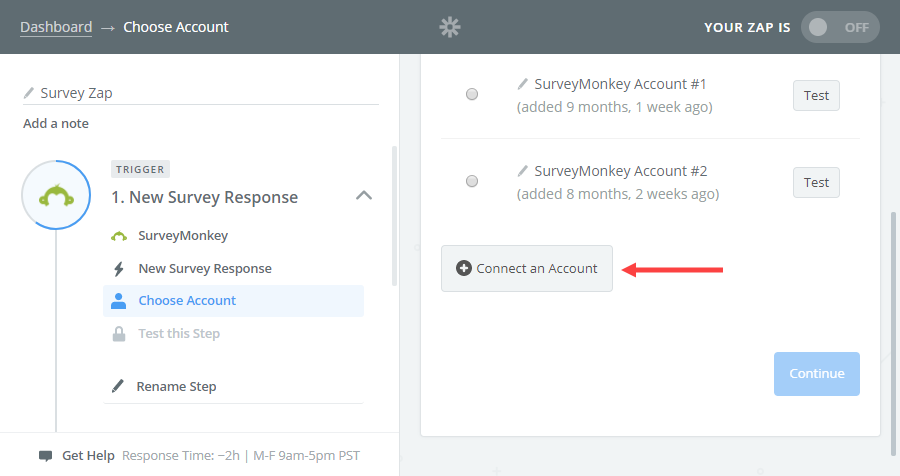The width and height of the screenshot is (900, 476).
Task: Click 'Choose Account' breadcrumb text
Action: coord(176,27)
